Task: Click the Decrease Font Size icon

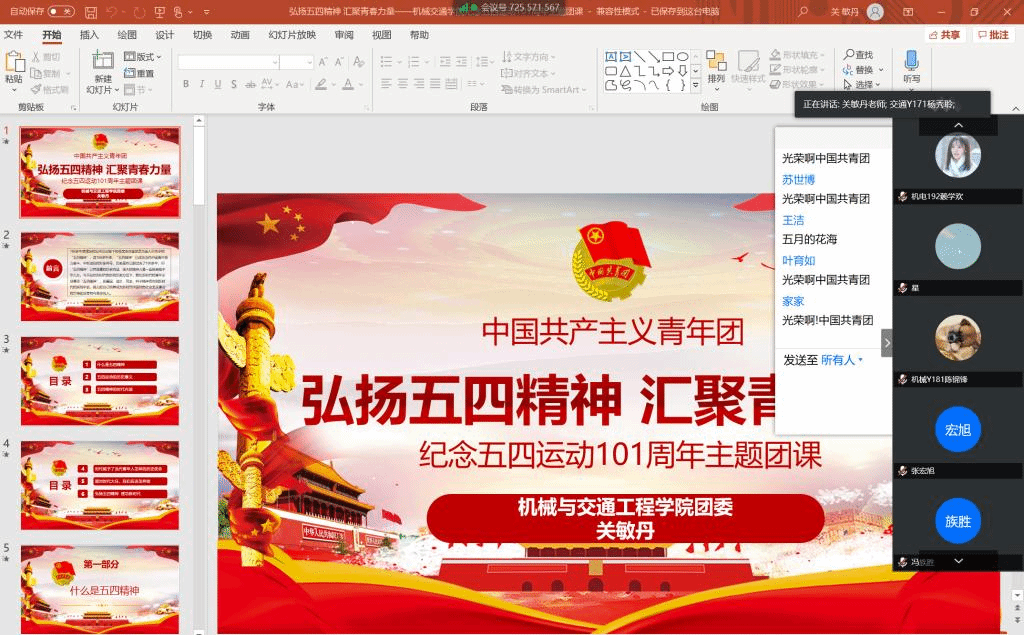Action: [339, 62]
